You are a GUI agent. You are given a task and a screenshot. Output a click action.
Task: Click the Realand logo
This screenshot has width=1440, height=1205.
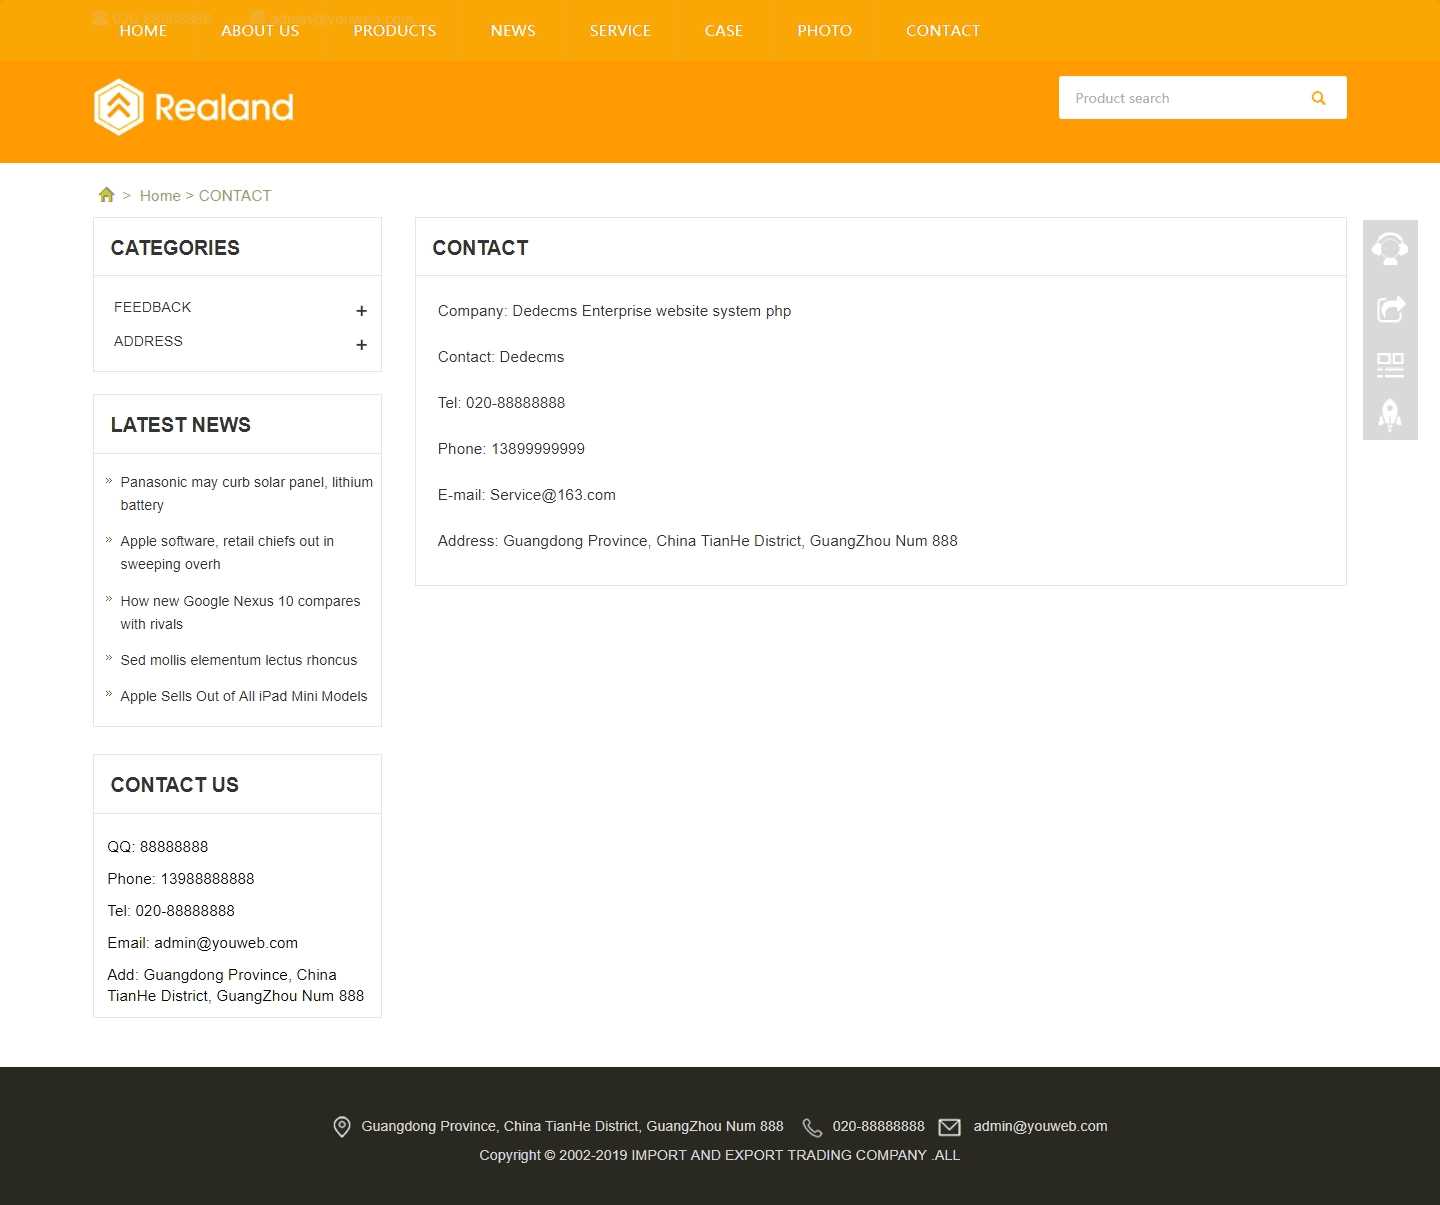pos(194,107)
